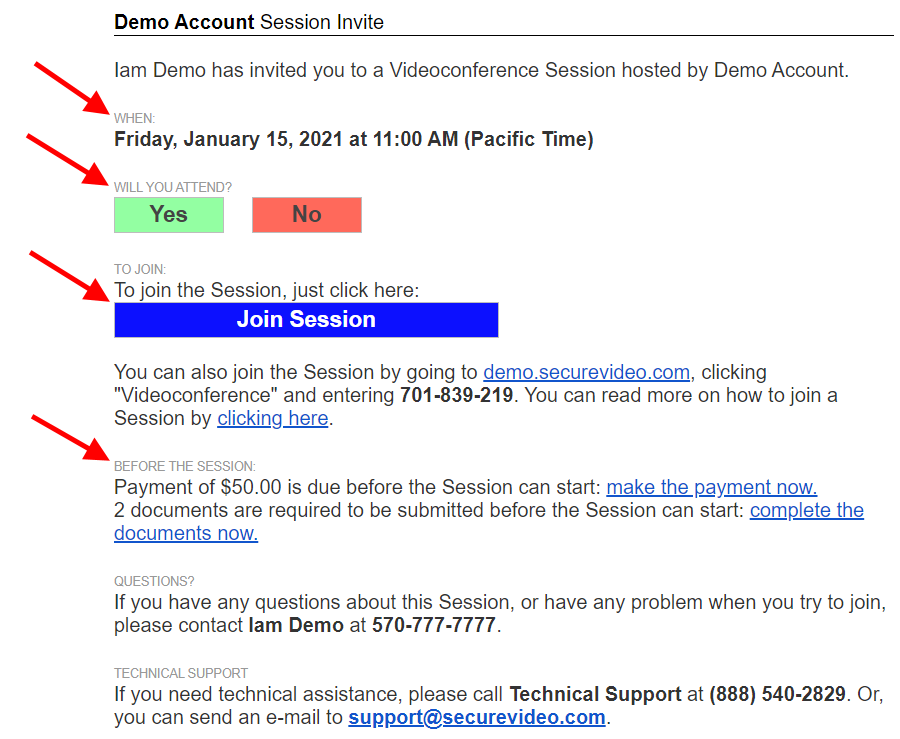
Task: Click the host phone number 570-777-7777
Action: (x=434, y=627)
